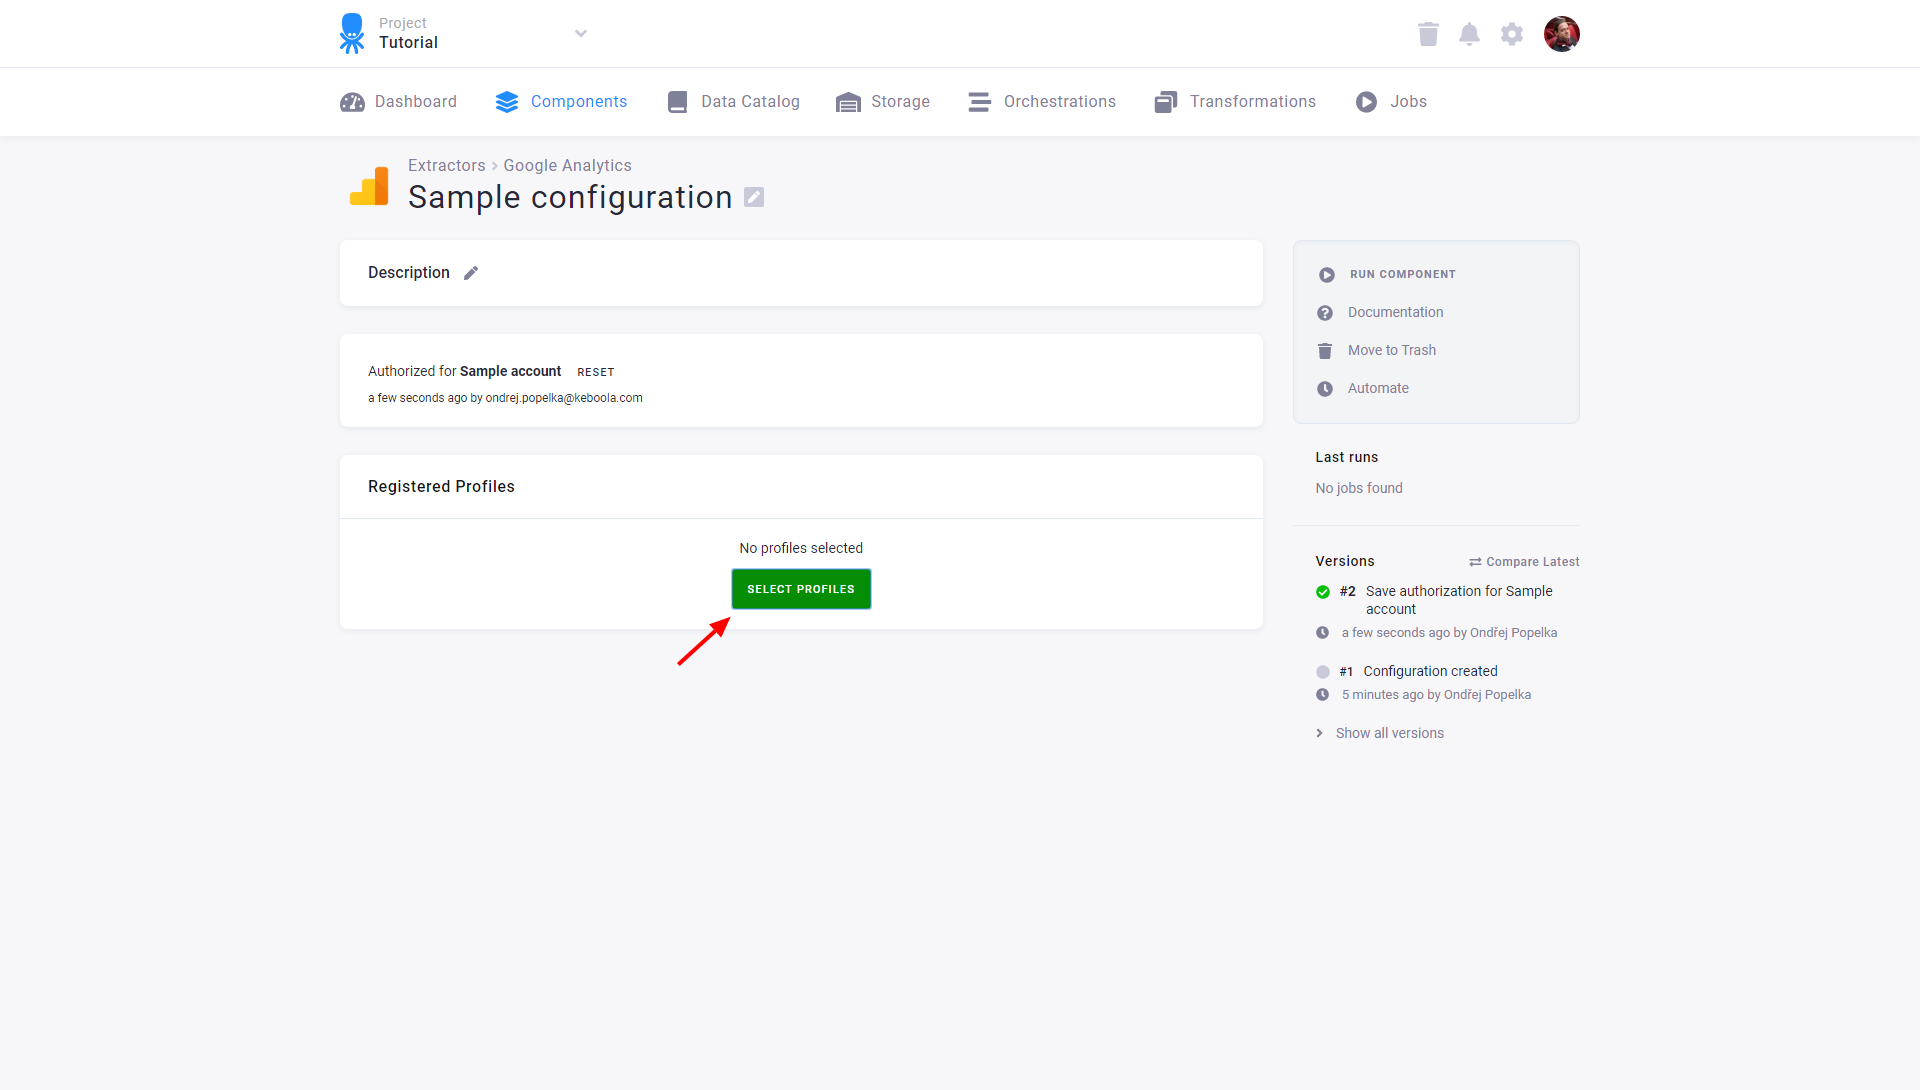Click RESET authorization link
The width and height of the screenshot is (1920, 1090).
[596, 372]
